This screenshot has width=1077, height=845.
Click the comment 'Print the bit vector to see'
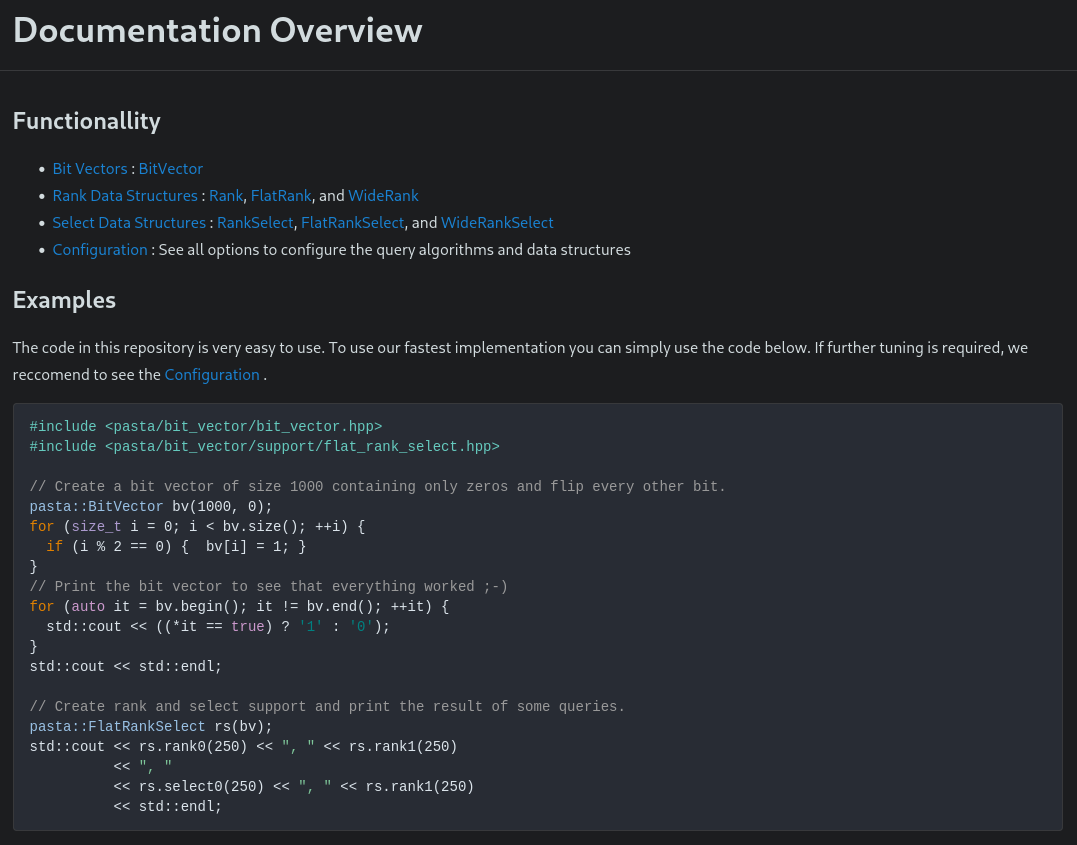(x=269, y=587)
